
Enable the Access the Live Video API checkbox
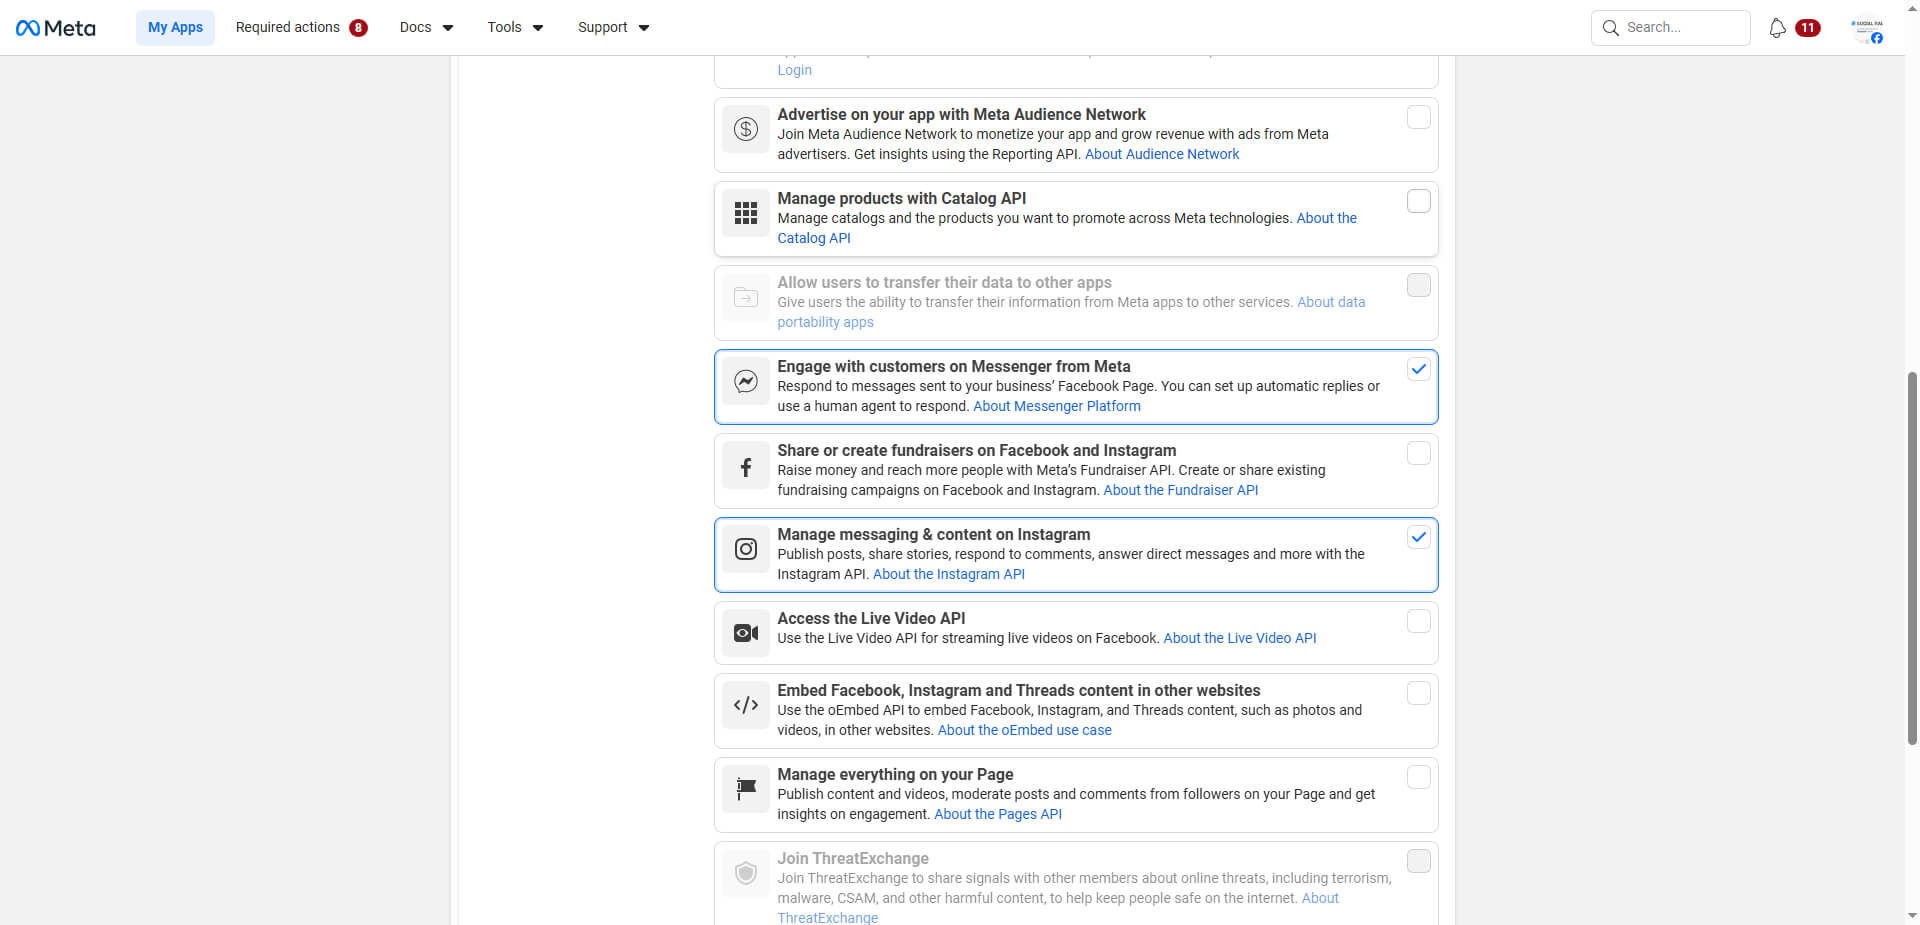tap(1418, 621)
